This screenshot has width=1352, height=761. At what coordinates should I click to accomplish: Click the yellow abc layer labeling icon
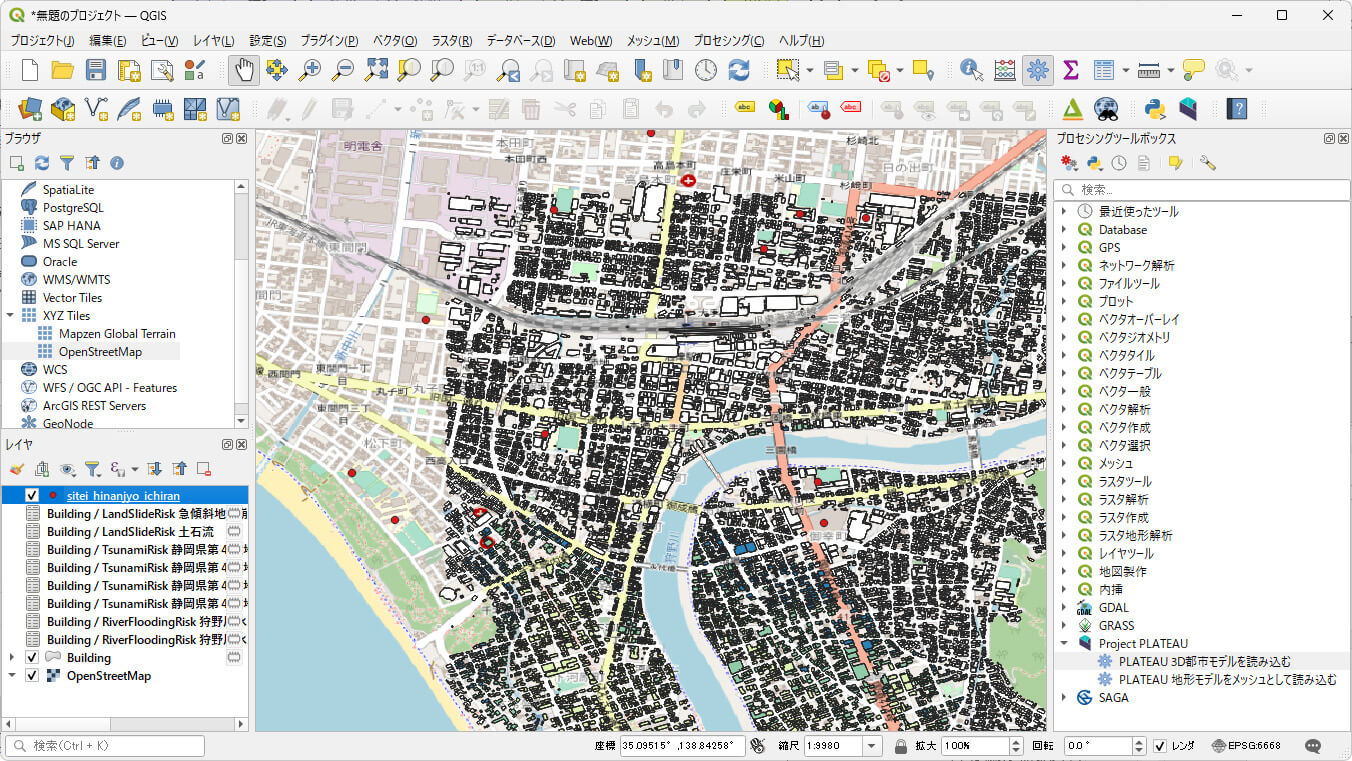click(x=744, y=108)
